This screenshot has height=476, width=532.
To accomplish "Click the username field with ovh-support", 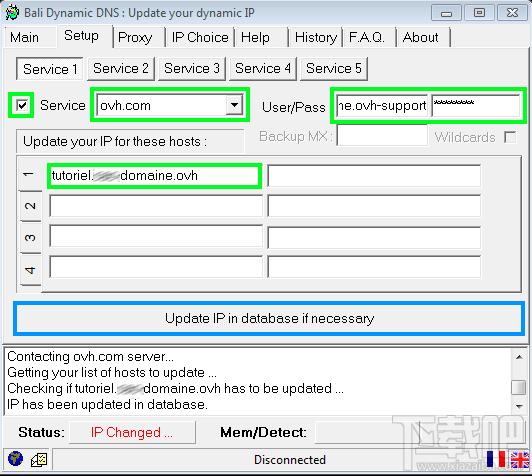I will pyautogui.click(x=382, y=106).
